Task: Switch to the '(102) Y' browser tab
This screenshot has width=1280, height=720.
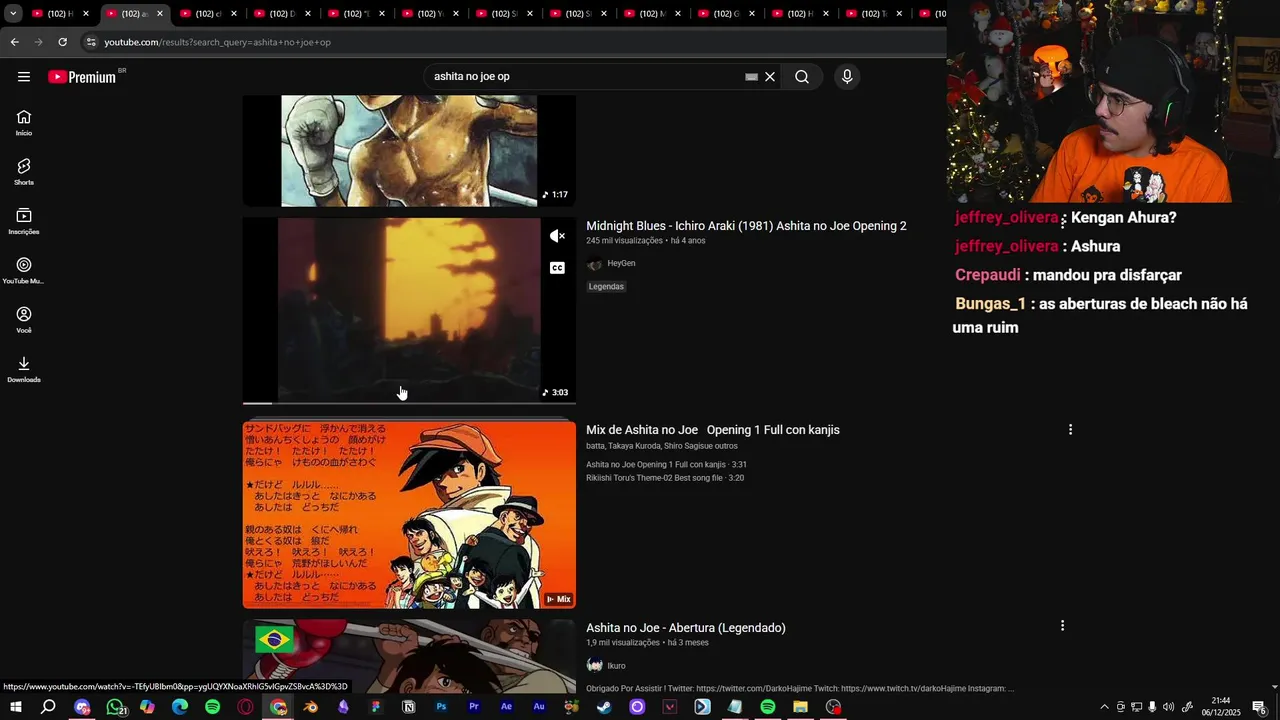Action: (x=429, y=14)
